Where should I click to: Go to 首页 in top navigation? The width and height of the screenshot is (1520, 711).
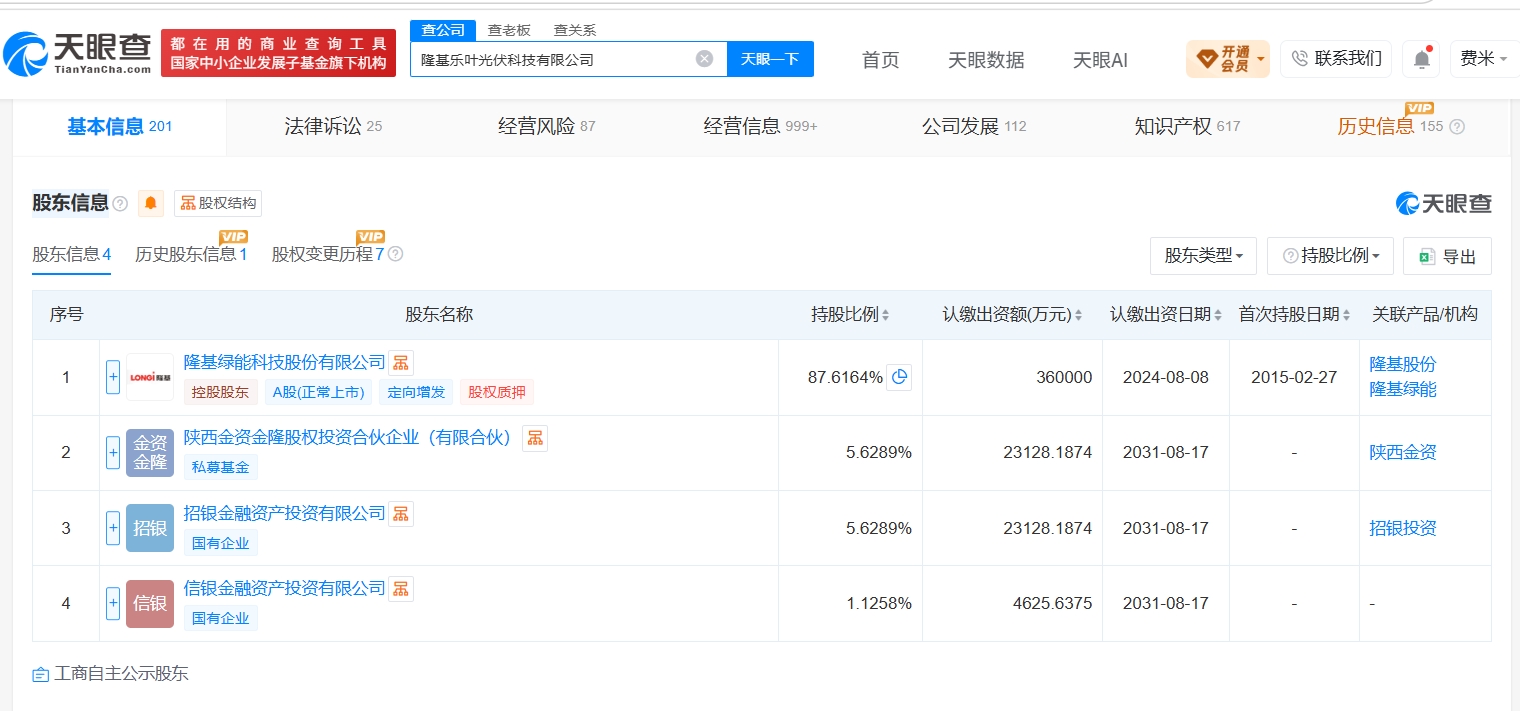tap(881, 60)
